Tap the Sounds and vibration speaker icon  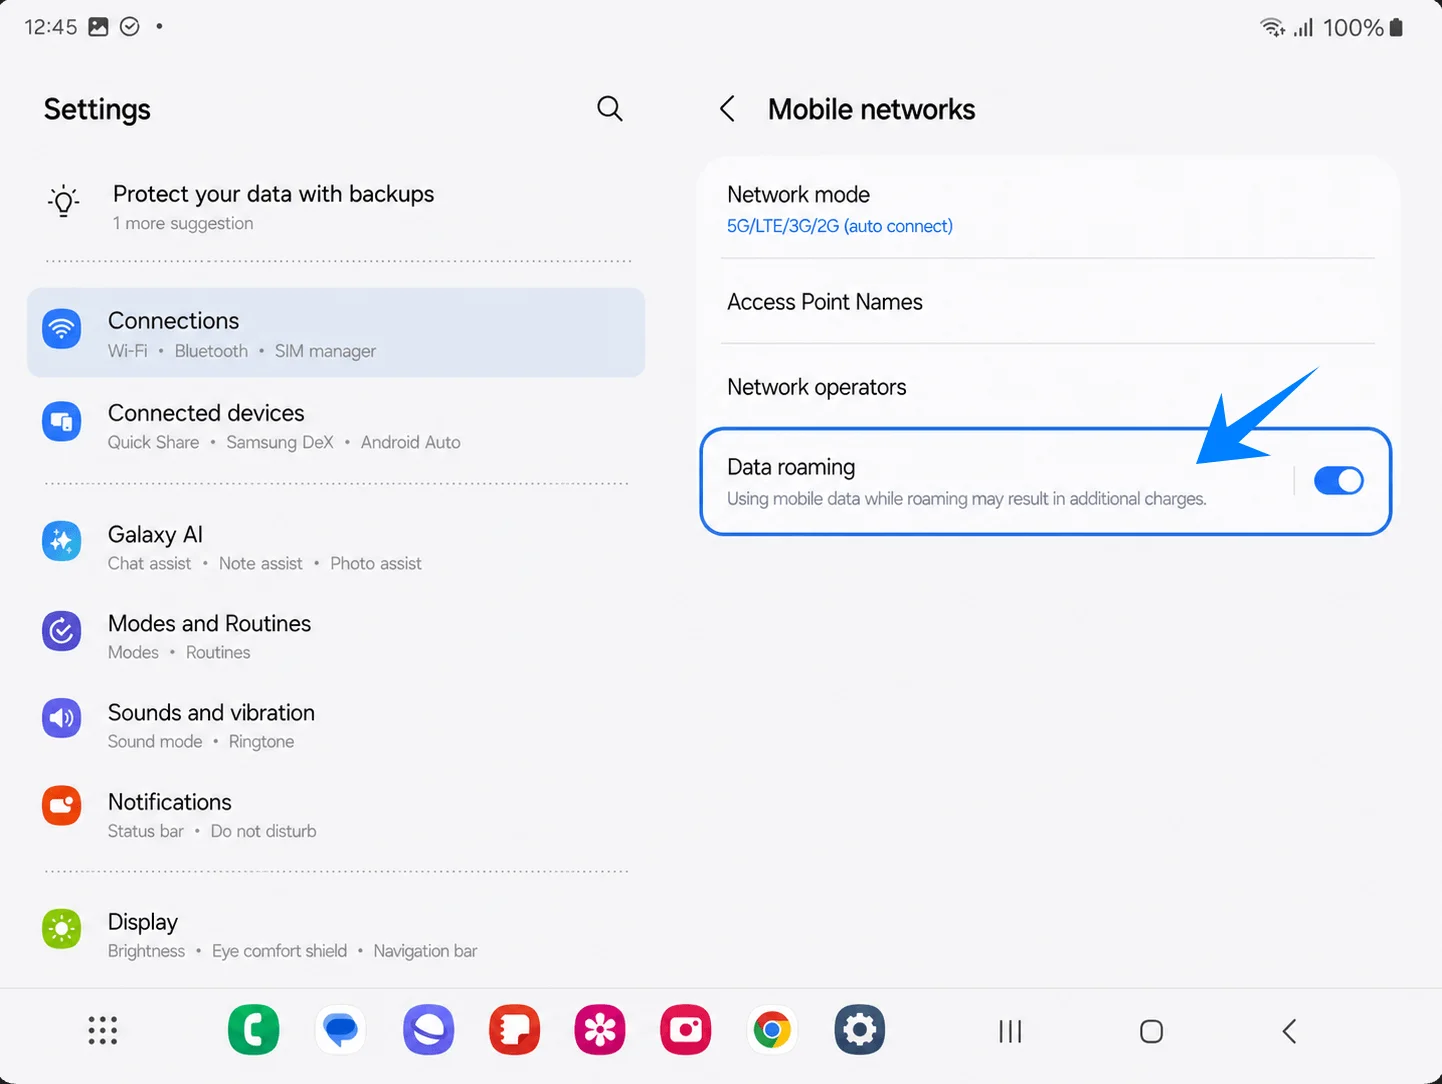pyautogui.click(x=62, y=718)
